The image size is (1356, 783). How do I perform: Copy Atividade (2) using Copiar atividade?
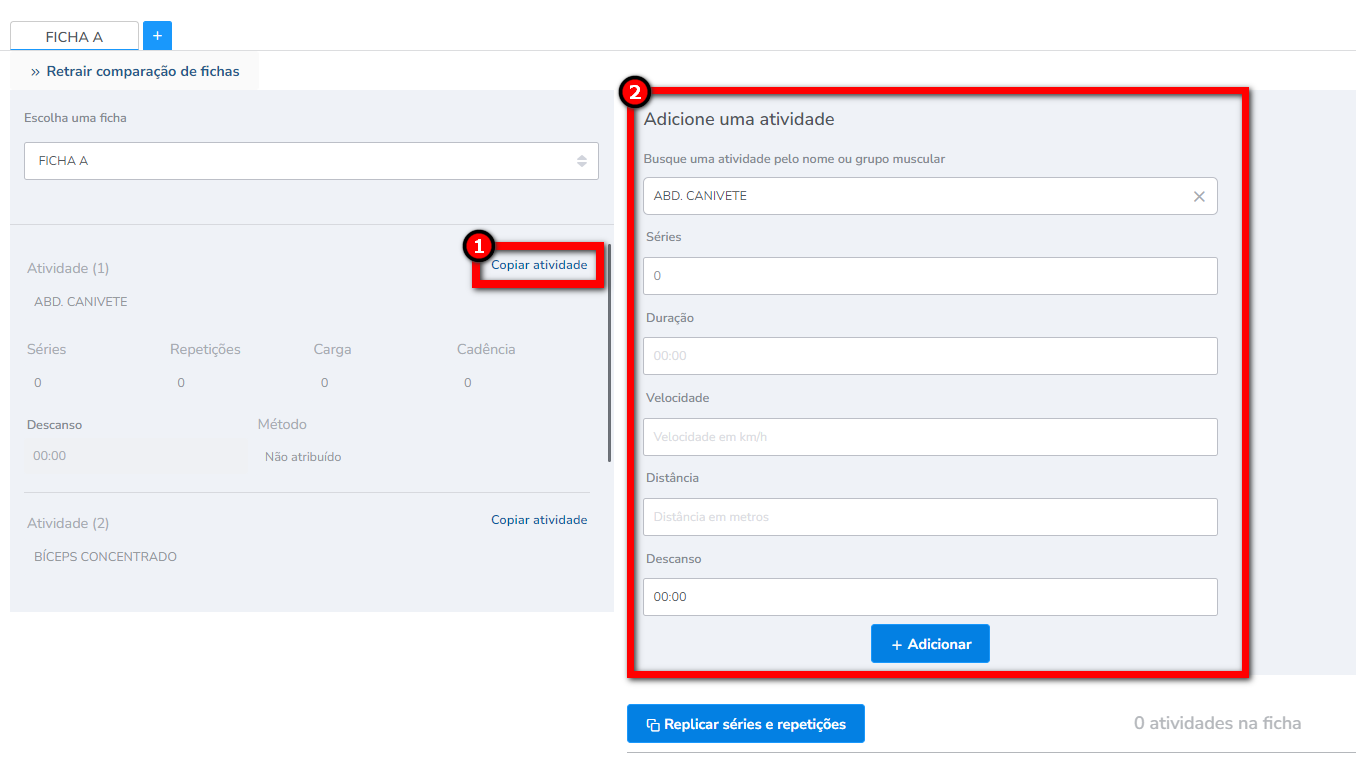[539, 520]
